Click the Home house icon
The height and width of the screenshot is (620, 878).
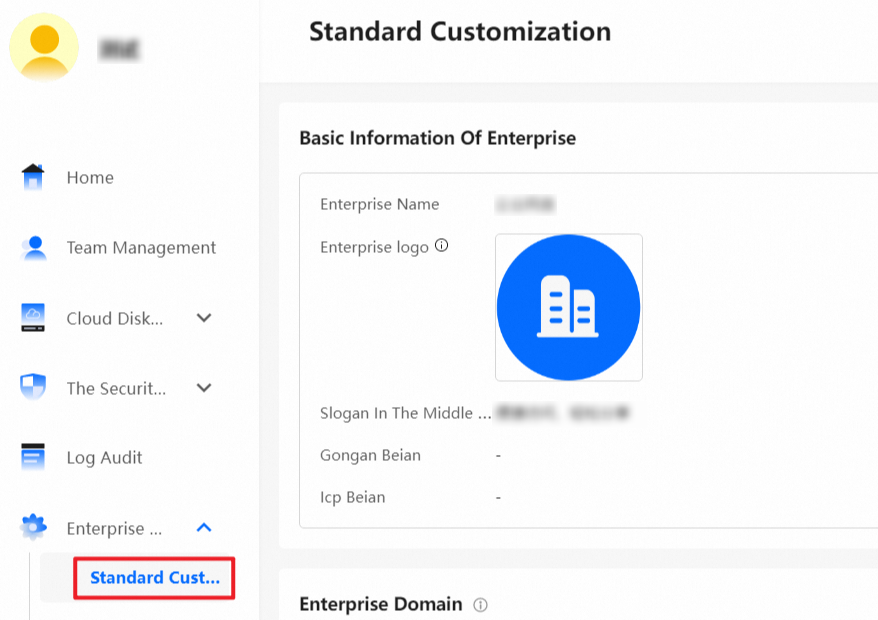tap(33, 177)
